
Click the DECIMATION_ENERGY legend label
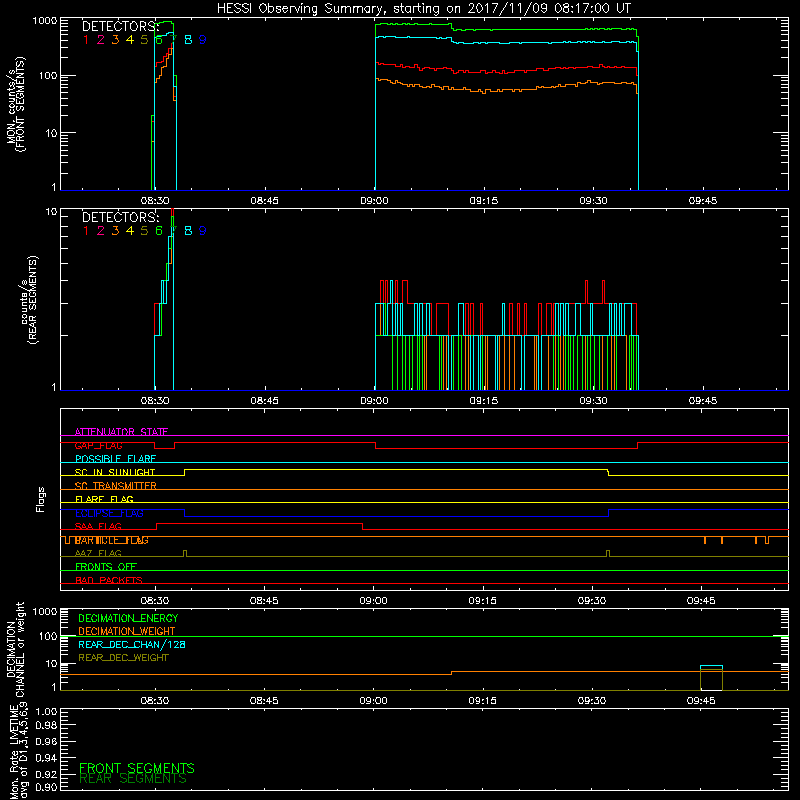click(x=128, y=618)
